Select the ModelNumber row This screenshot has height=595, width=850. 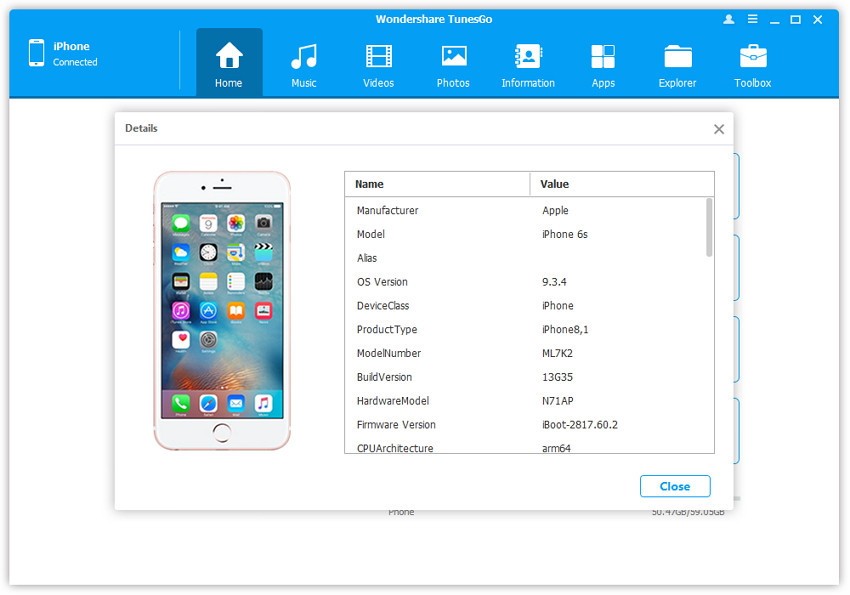tap(525, 353)
